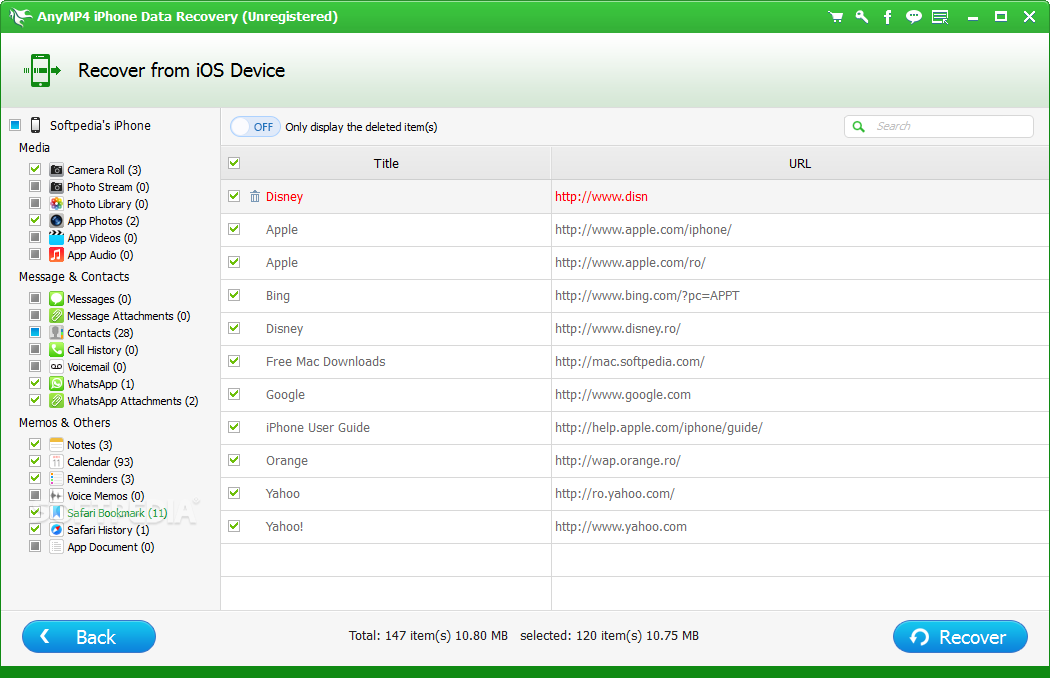Click the trash icon beside deleted Disney
The image size is (1050, 678).
pos(254,196)
